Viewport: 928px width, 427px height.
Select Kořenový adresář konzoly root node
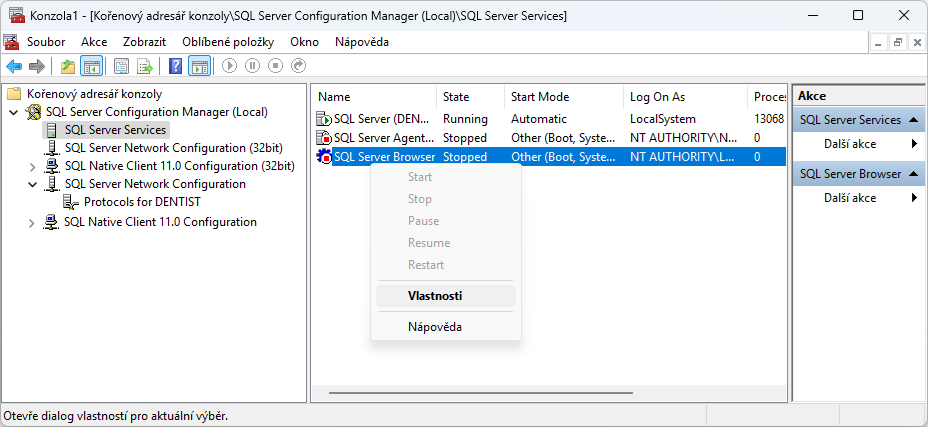[94, 94]
